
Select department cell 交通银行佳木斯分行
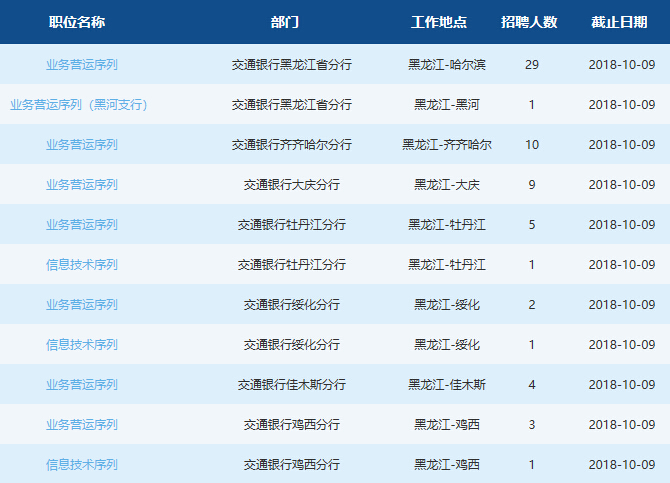tap(292, 385)
